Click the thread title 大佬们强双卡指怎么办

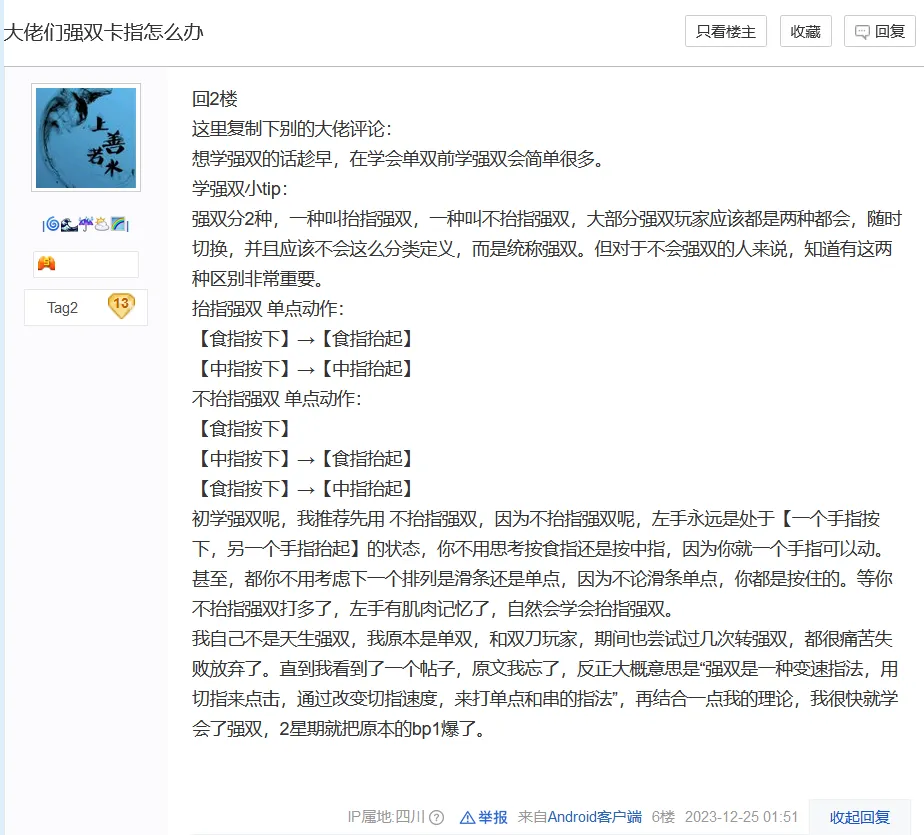pyautogui.click(x=103, y=32)
